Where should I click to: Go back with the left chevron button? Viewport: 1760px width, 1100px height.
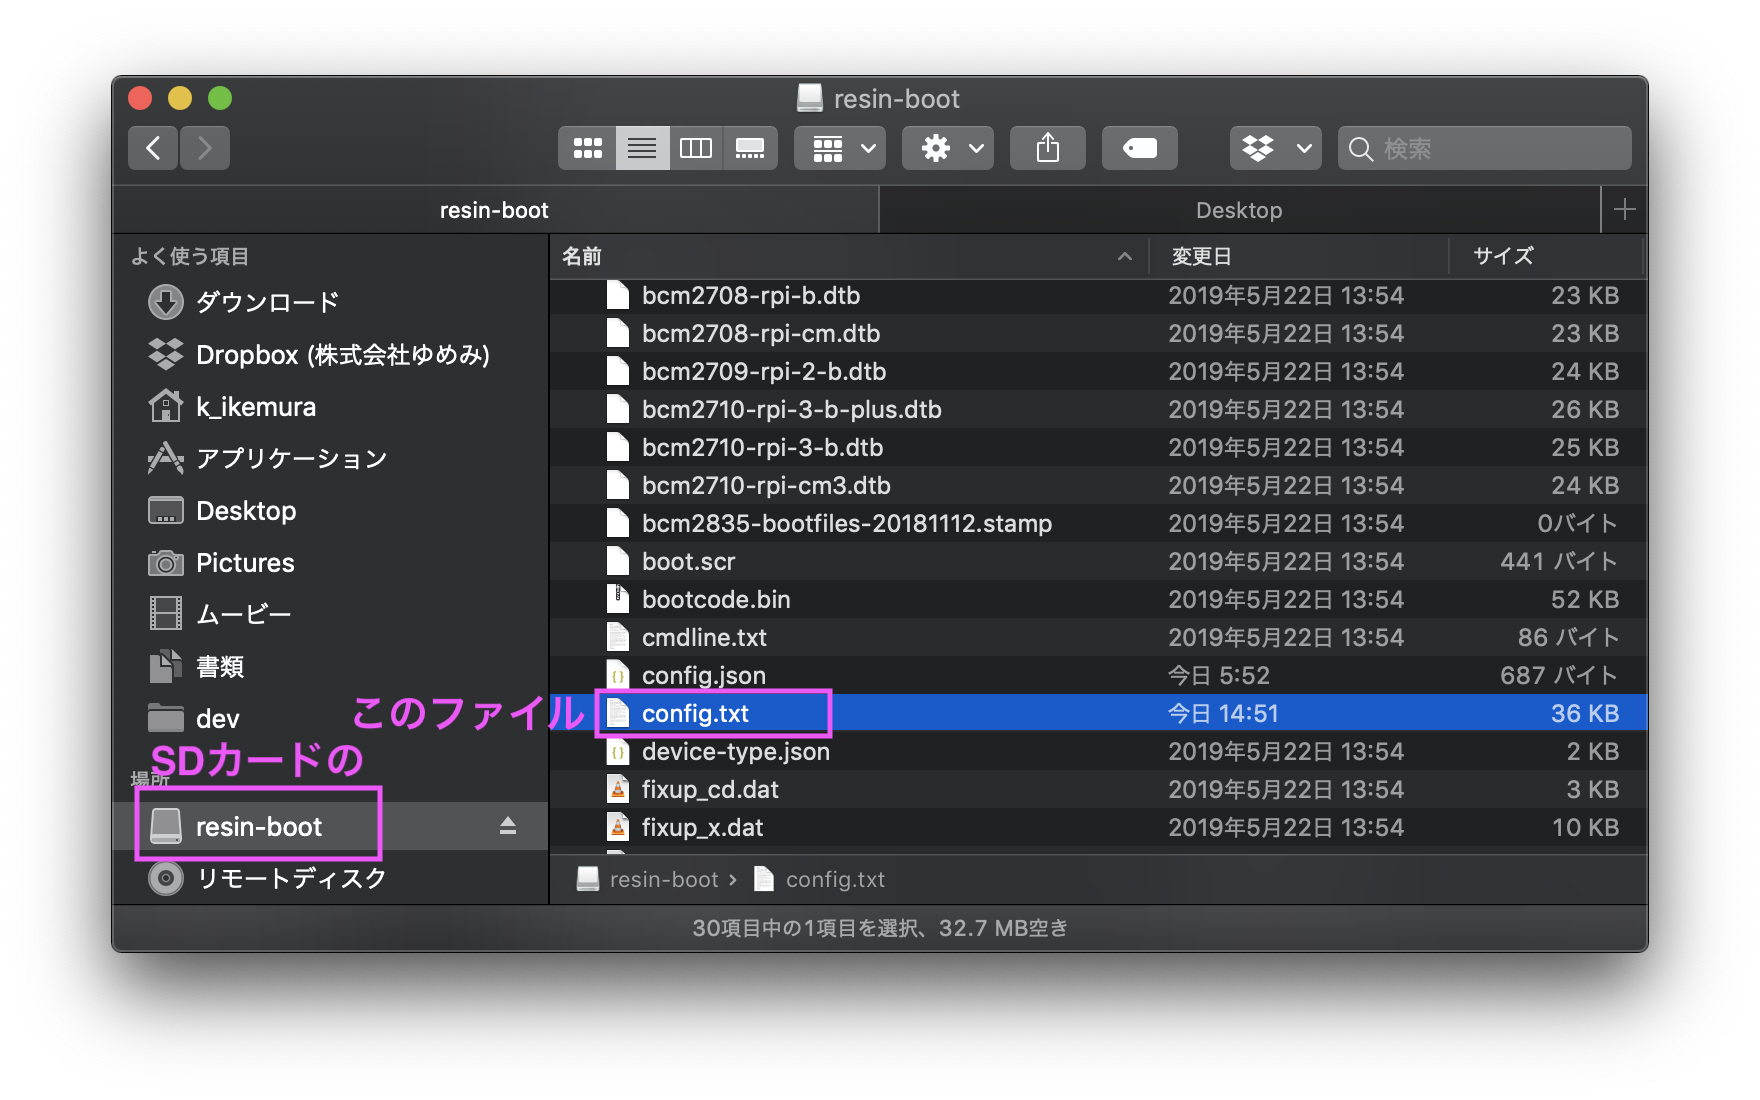click(x=153, y=148)
